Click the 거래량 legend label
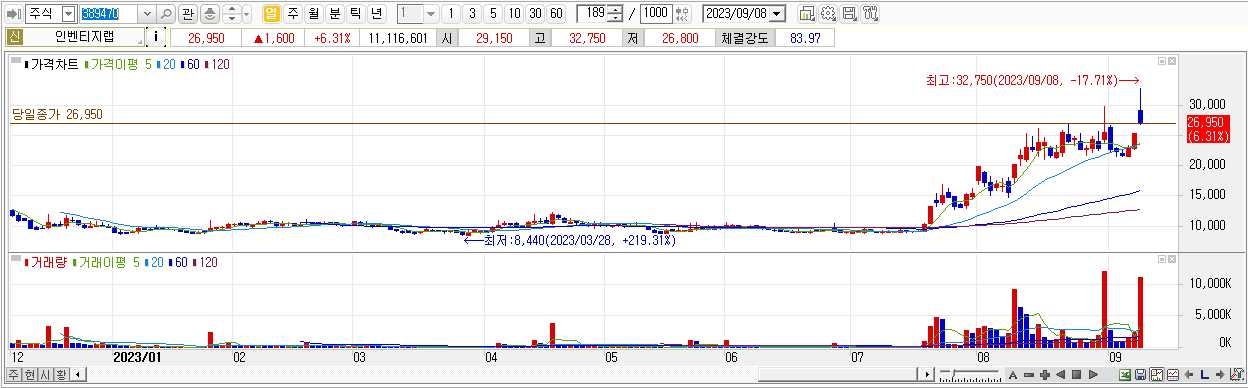The width and height of the screenshot is (1248, 388). 49,262
